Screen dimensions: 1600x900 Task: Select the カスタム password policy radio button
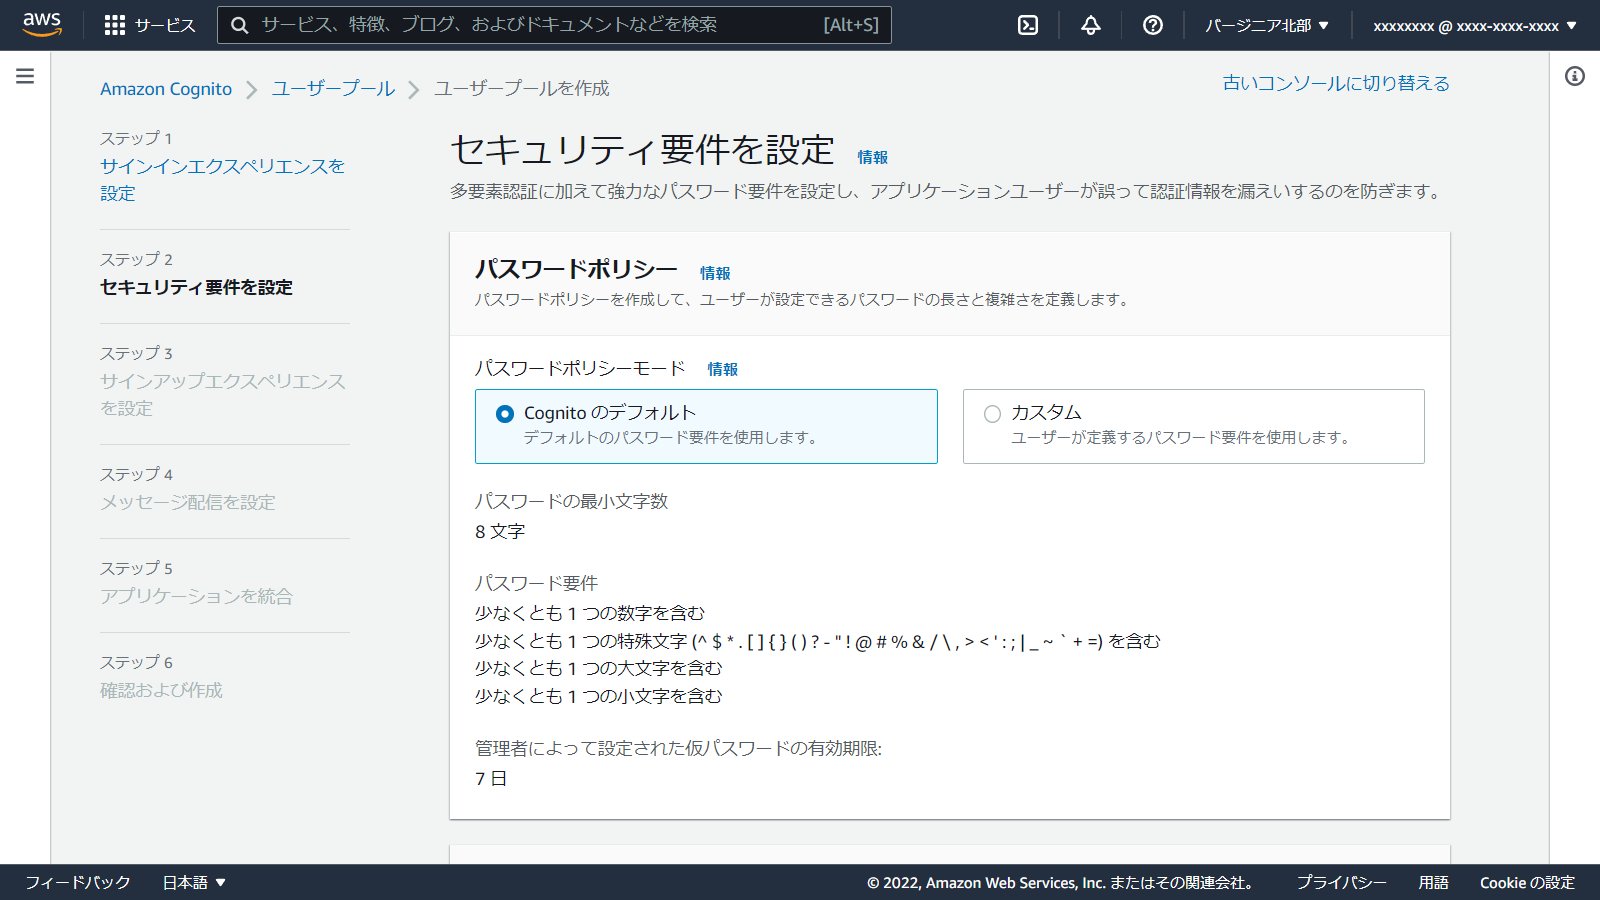point(991,413)
